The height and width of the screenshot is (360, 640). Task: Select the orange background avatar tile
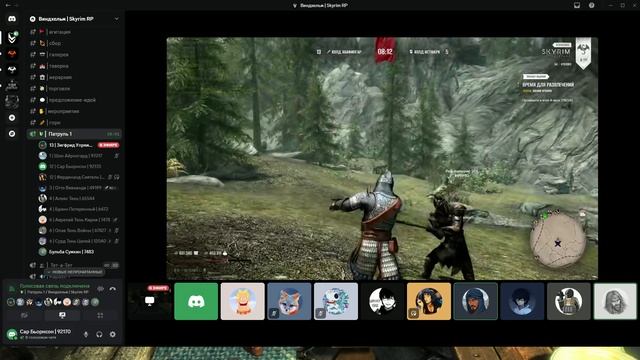point(429,301)
